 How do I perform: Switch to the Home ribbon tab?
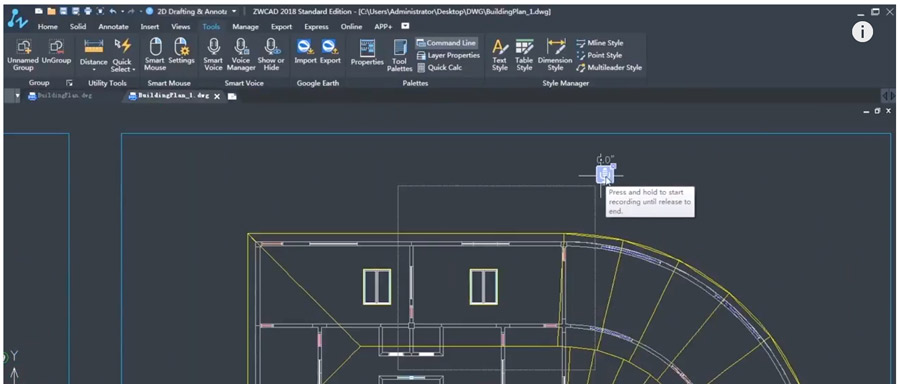[x=48, y=27]
